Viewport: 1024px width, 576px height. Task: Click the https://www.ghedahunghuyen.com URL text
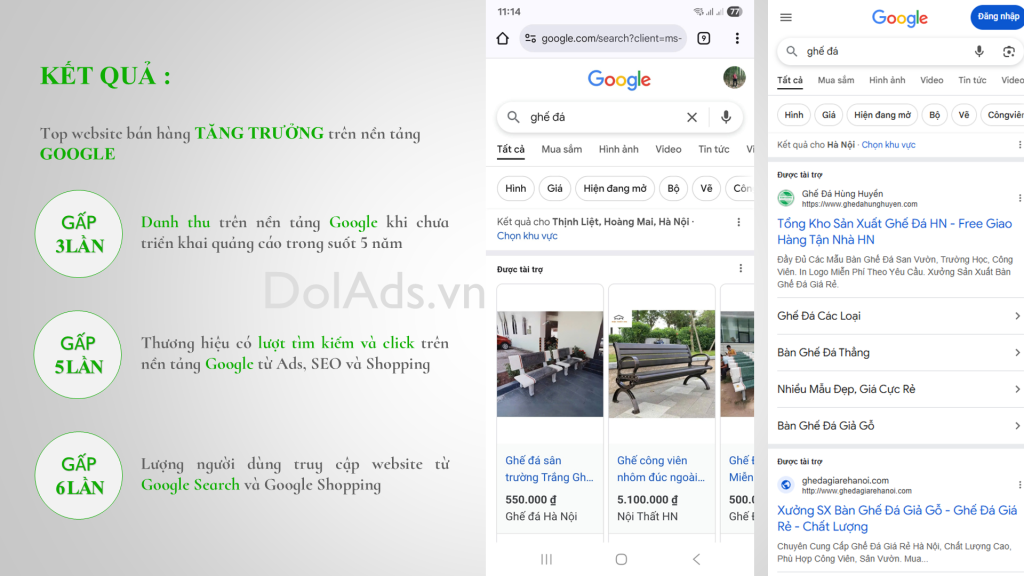click(859, 204)
